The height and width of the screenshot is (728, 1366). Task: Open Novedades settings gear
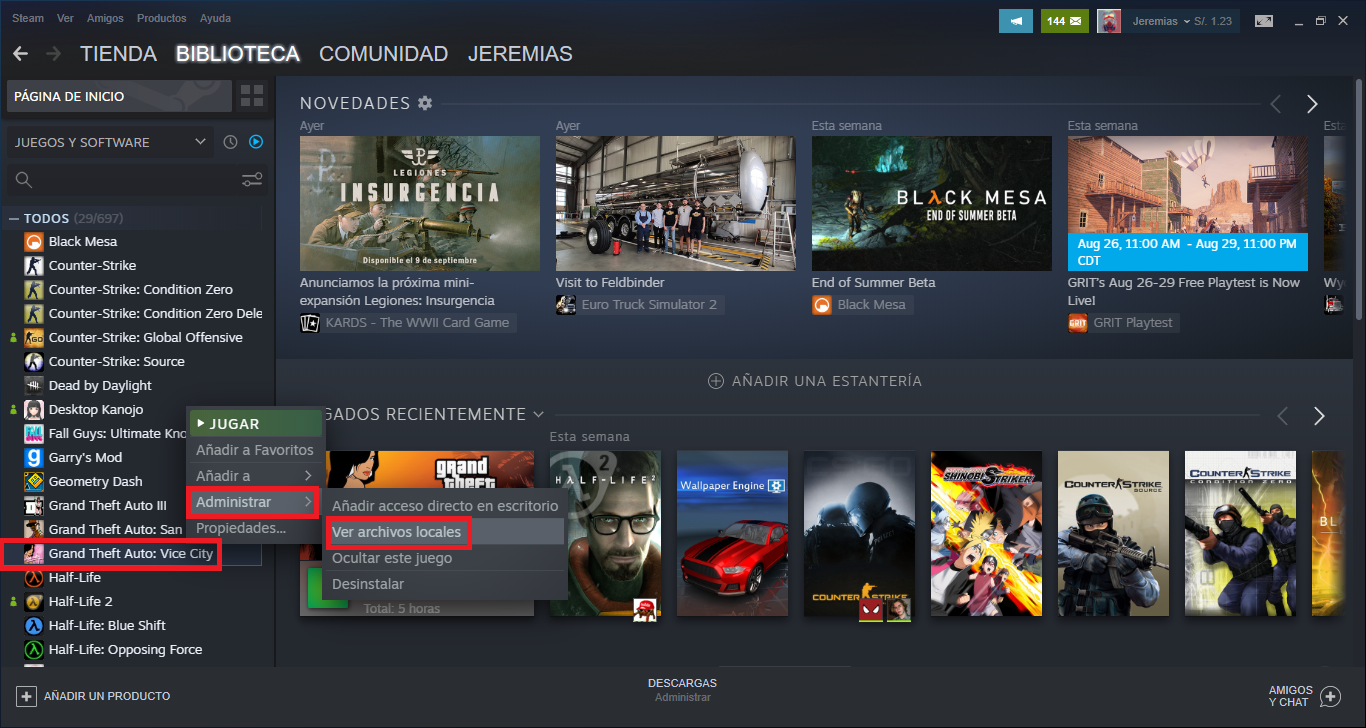[425, 103]
